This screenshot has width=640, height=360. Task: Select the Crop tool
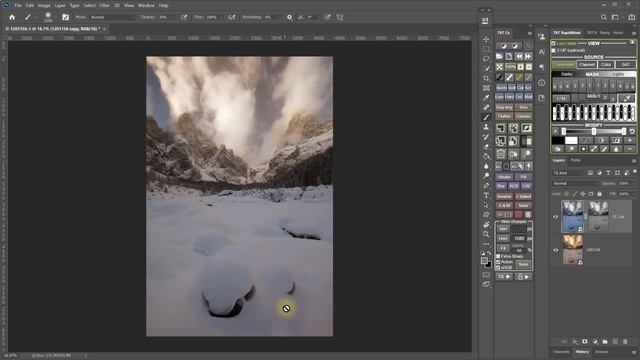pyautogui.click(x=486, y=78)
